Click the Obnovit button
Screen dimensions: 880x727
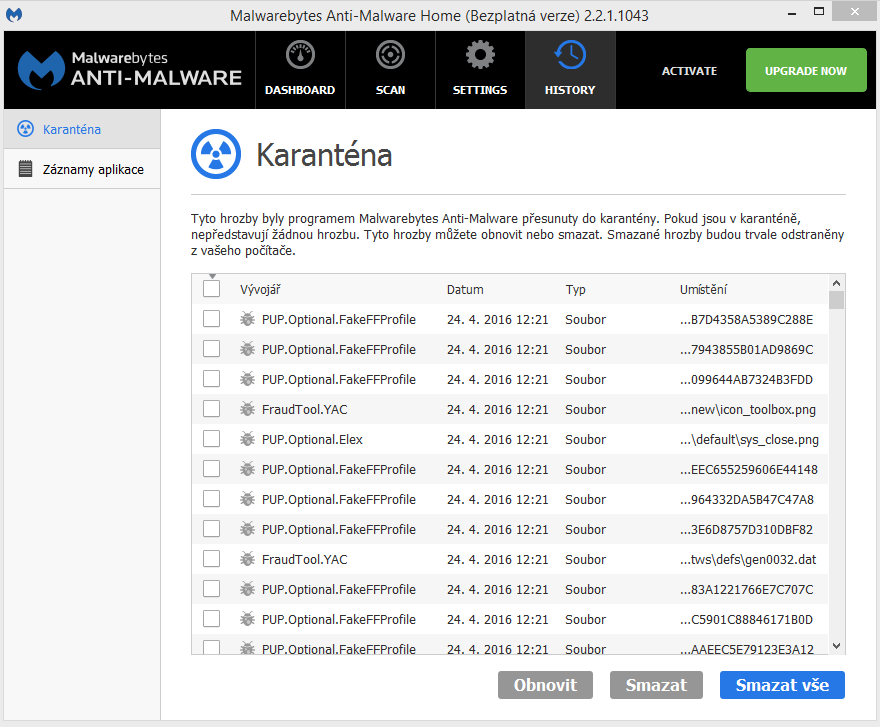[545, 685]
